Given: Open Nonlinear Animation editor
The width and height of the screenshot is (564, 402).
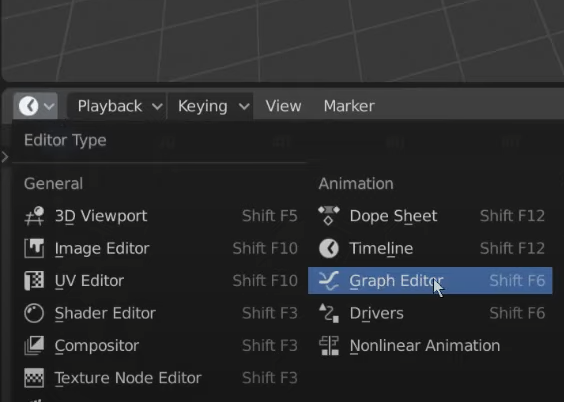Looking at the screenshot, I should 430,345.
